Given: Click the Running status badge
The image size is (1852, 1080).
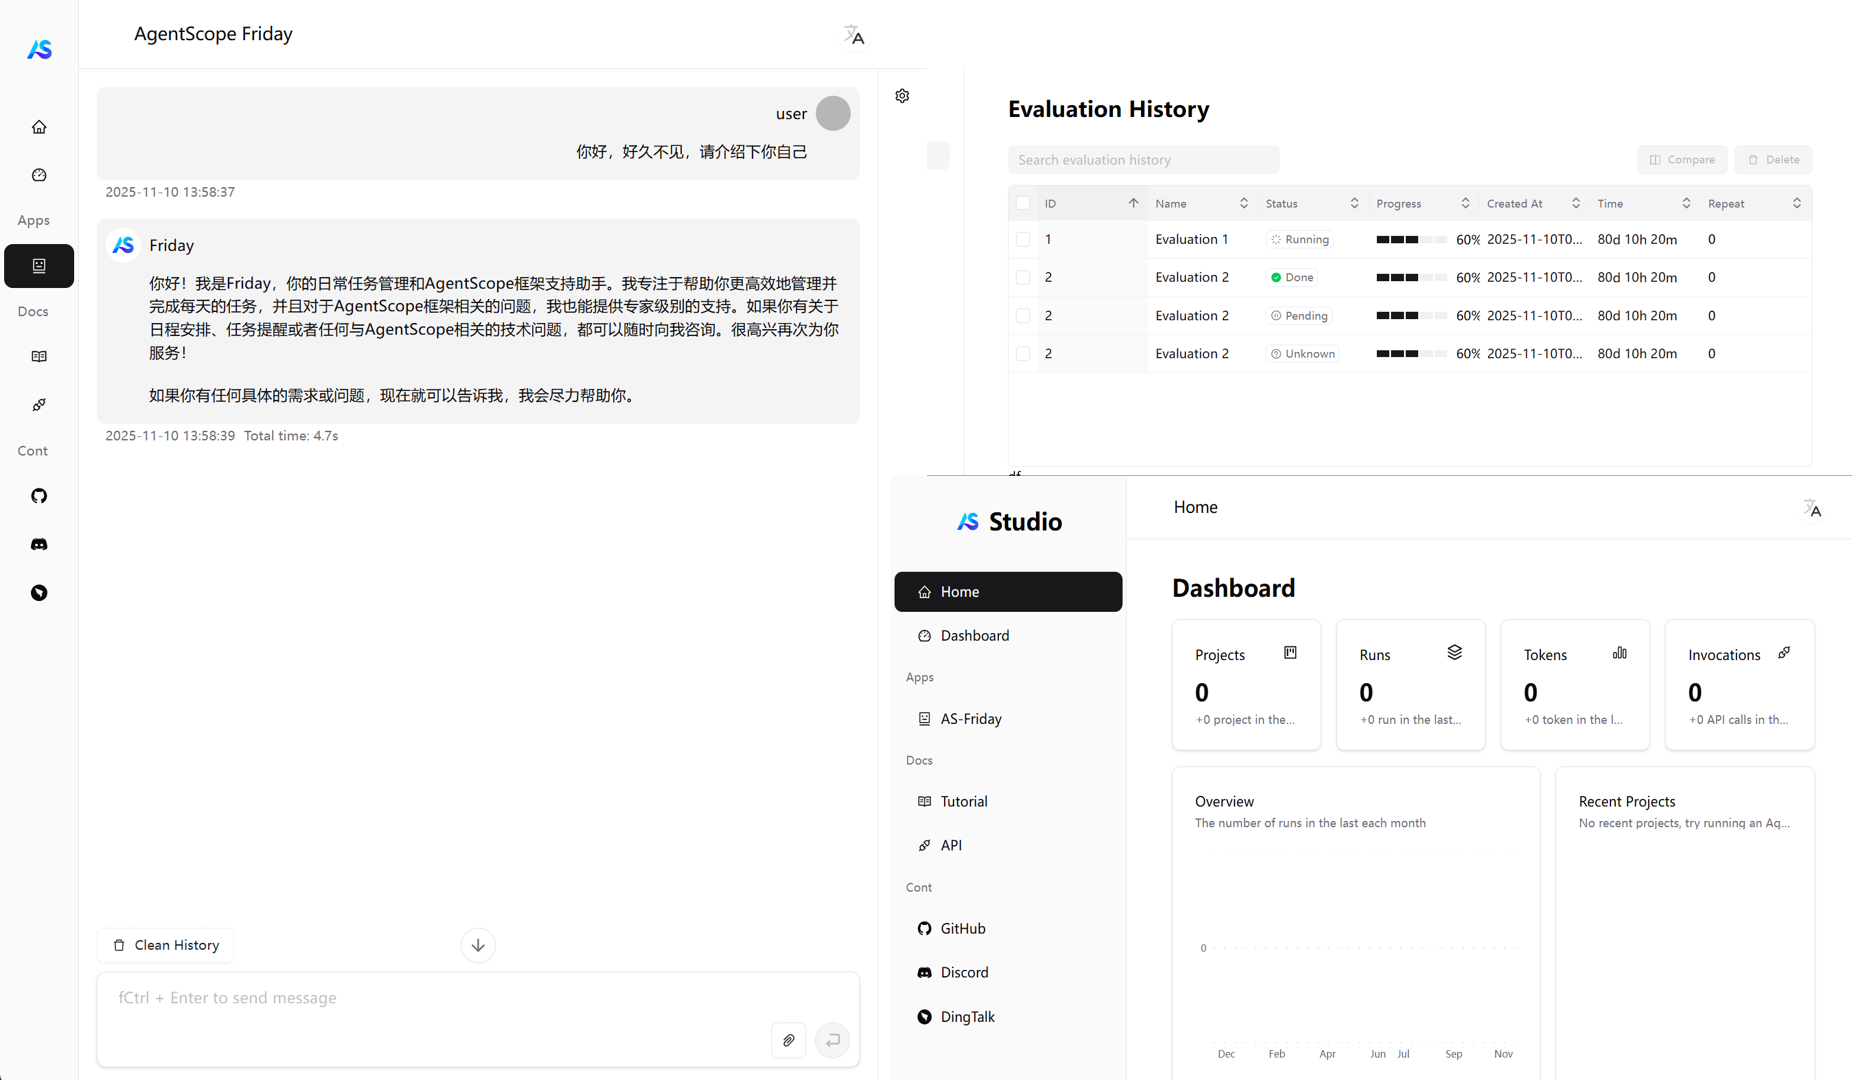Looking at the screenshot, I should [x=1300, y=240].
